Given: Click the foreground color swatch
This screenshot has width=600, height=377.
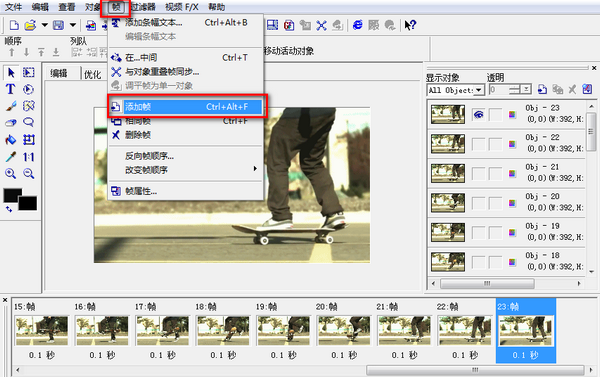Looking at the screenshot, I should coord(11,195).
